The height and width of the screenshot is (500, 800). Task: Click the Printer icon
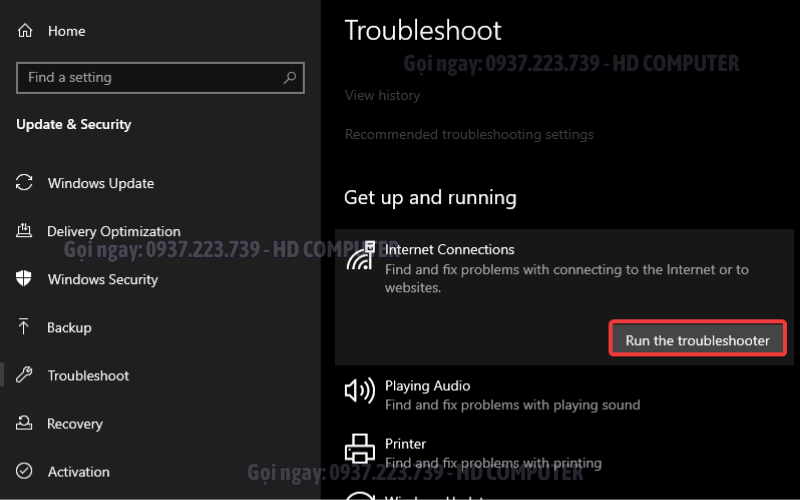coord(360,448)
